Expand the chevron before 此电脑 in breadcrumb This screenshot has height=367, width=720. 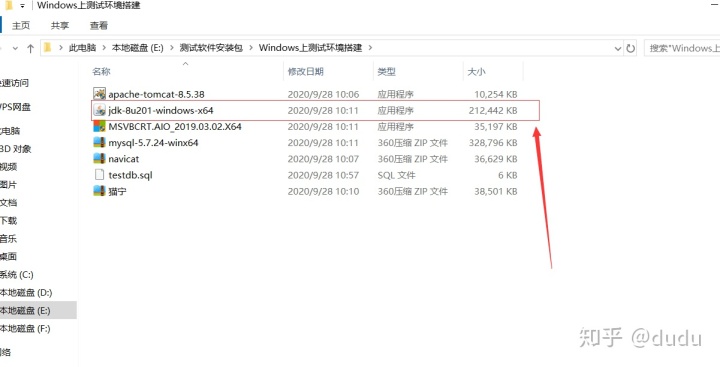[x=61, y=48]
